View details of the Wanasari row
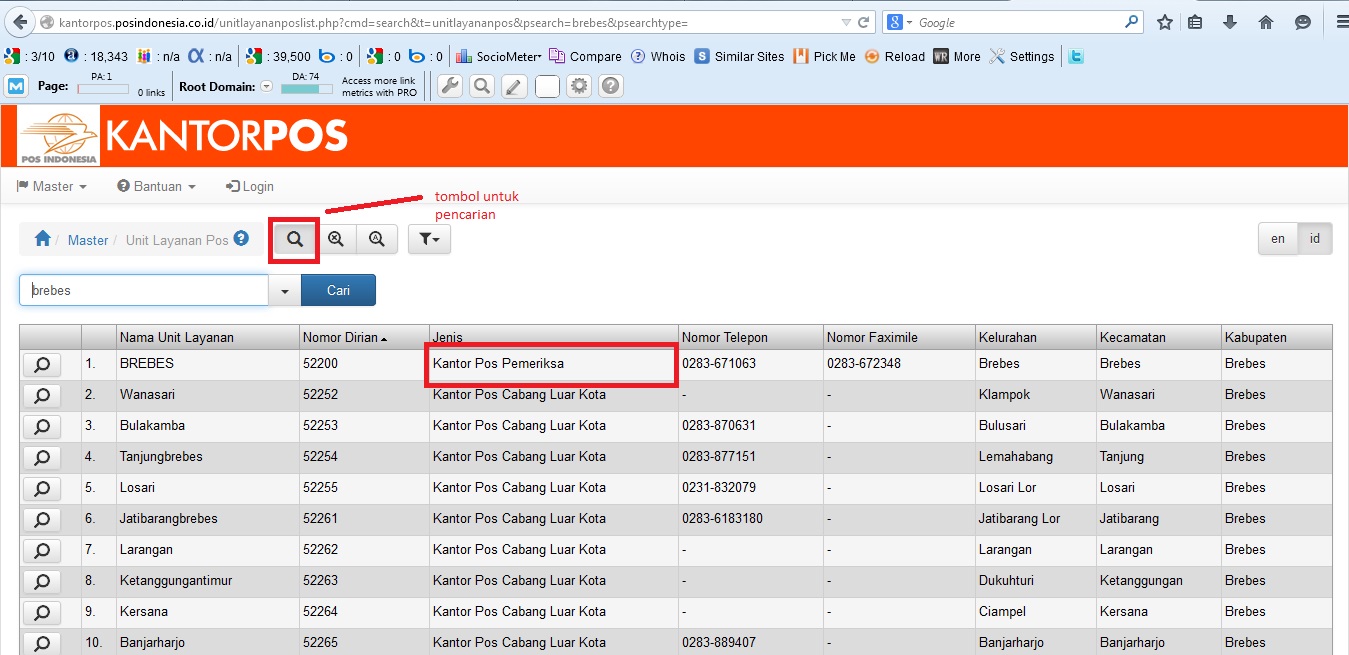The image size is (1349, 655). [42, 396]
